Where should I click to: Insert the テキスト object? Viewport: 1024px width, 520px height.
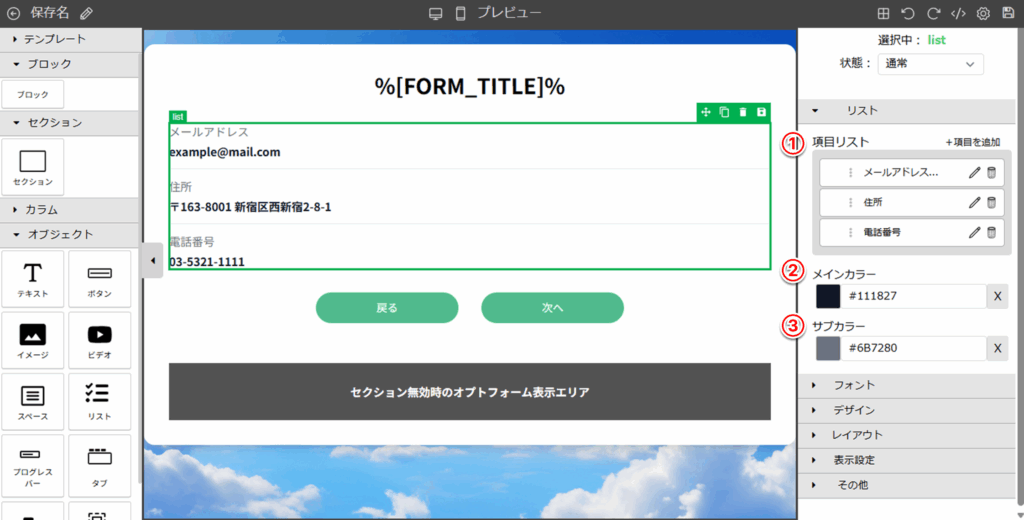click(x=33, y=279)
